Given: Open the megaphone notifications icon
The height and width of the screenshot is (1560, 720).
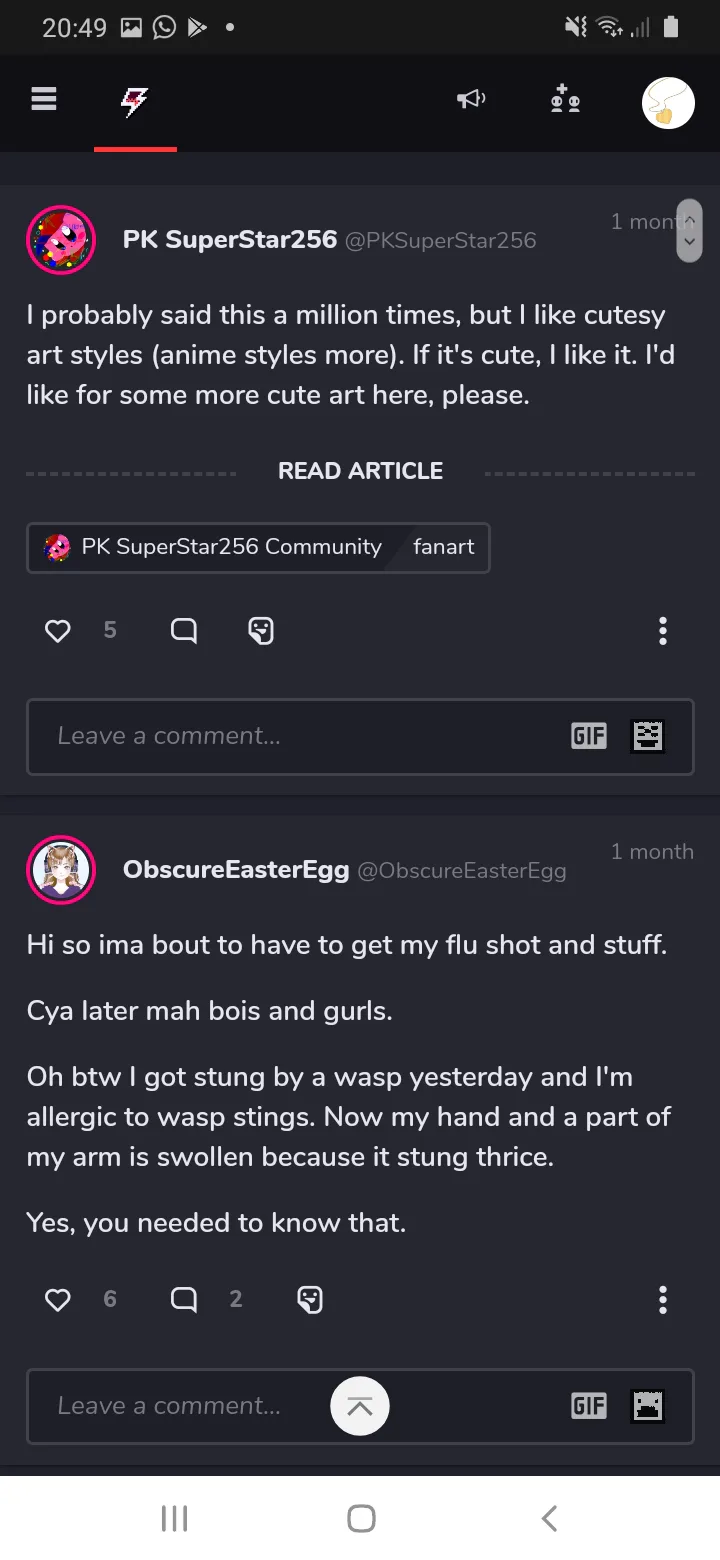Looking at the screenshot, I should click(x=471, y=99).
